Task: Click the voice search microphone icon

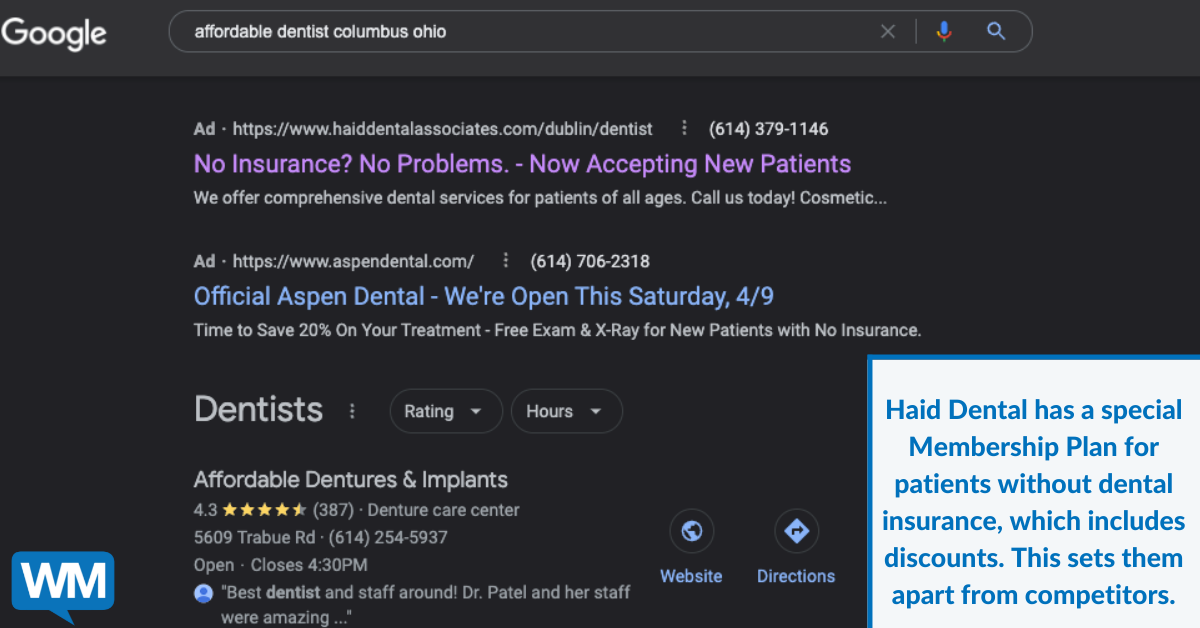Action: pos(944,31)
